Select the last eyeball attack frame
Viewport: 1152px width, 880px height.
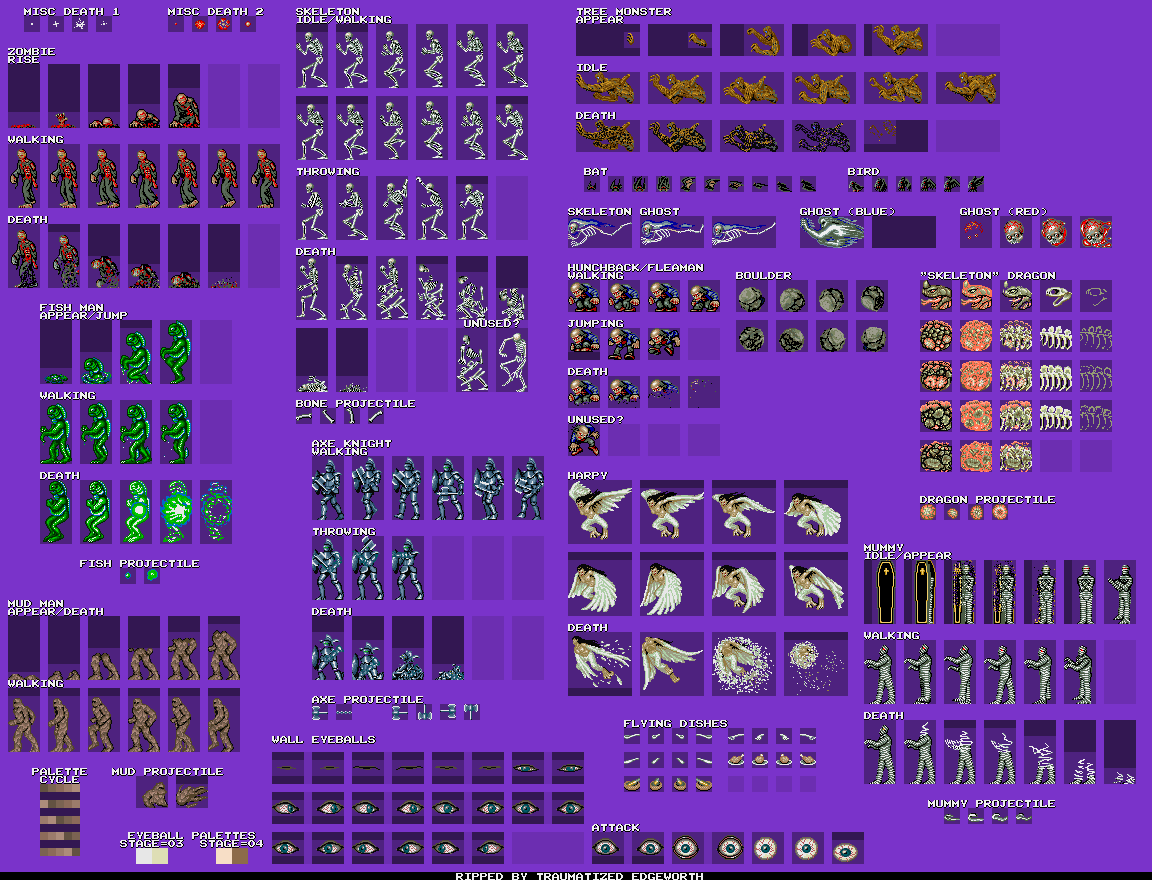848,848
